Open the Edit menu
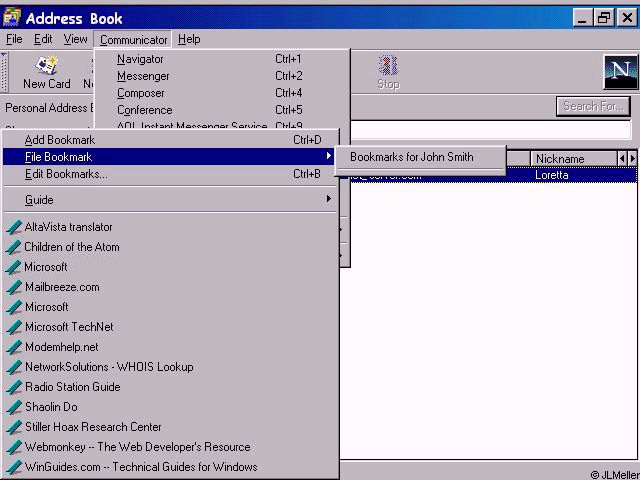This screenshot has height=480, width=640. tap(43, 39)
